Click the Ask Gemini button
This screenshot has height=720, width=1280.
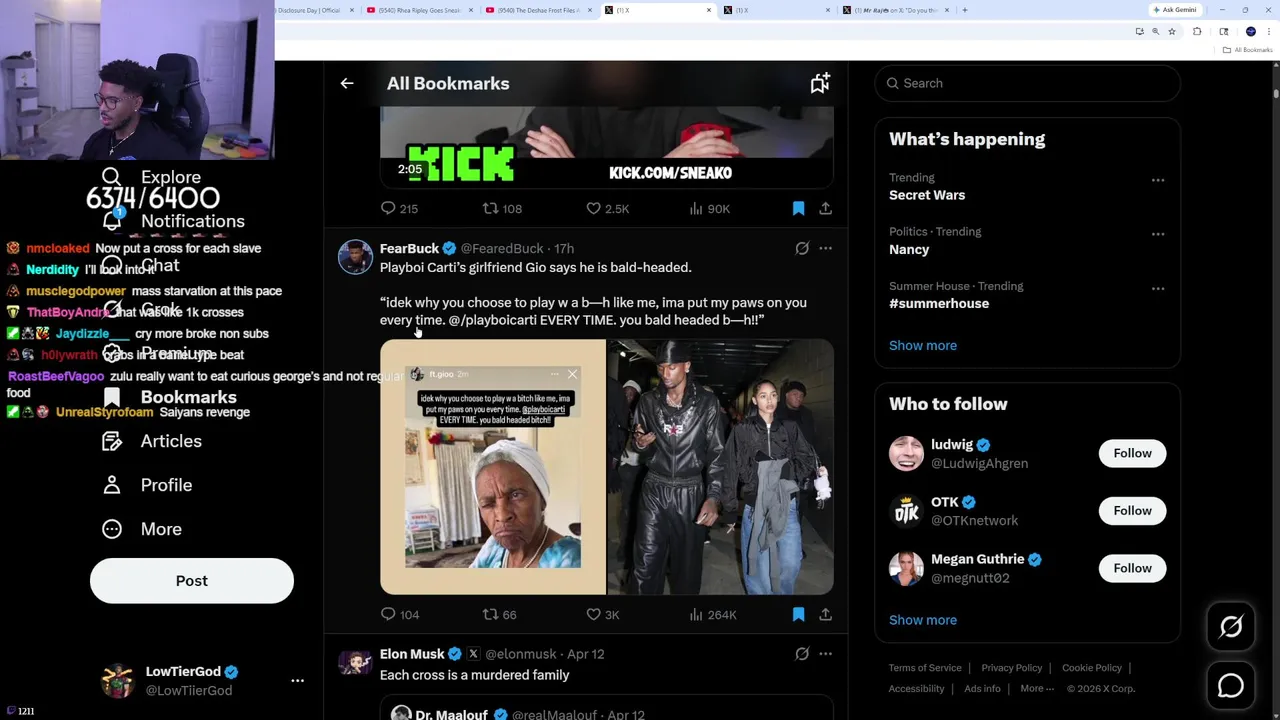point(1175,10)
